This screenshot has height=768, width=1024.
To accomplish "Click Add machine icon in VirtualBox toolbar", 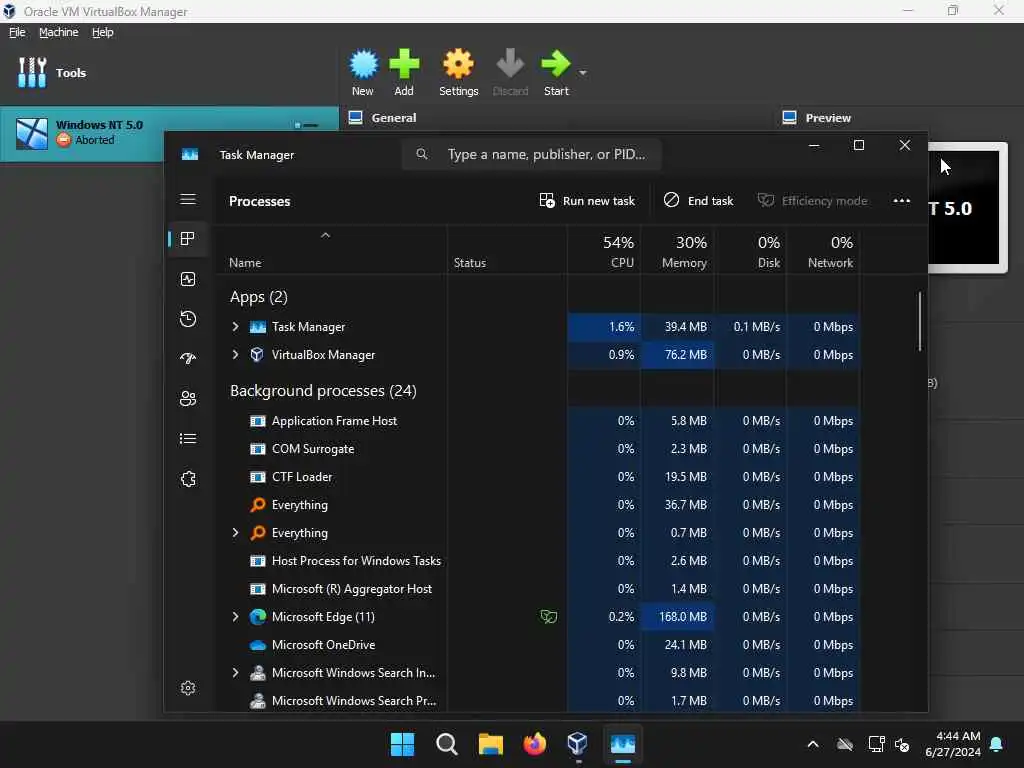I will [x=404, y=72].
